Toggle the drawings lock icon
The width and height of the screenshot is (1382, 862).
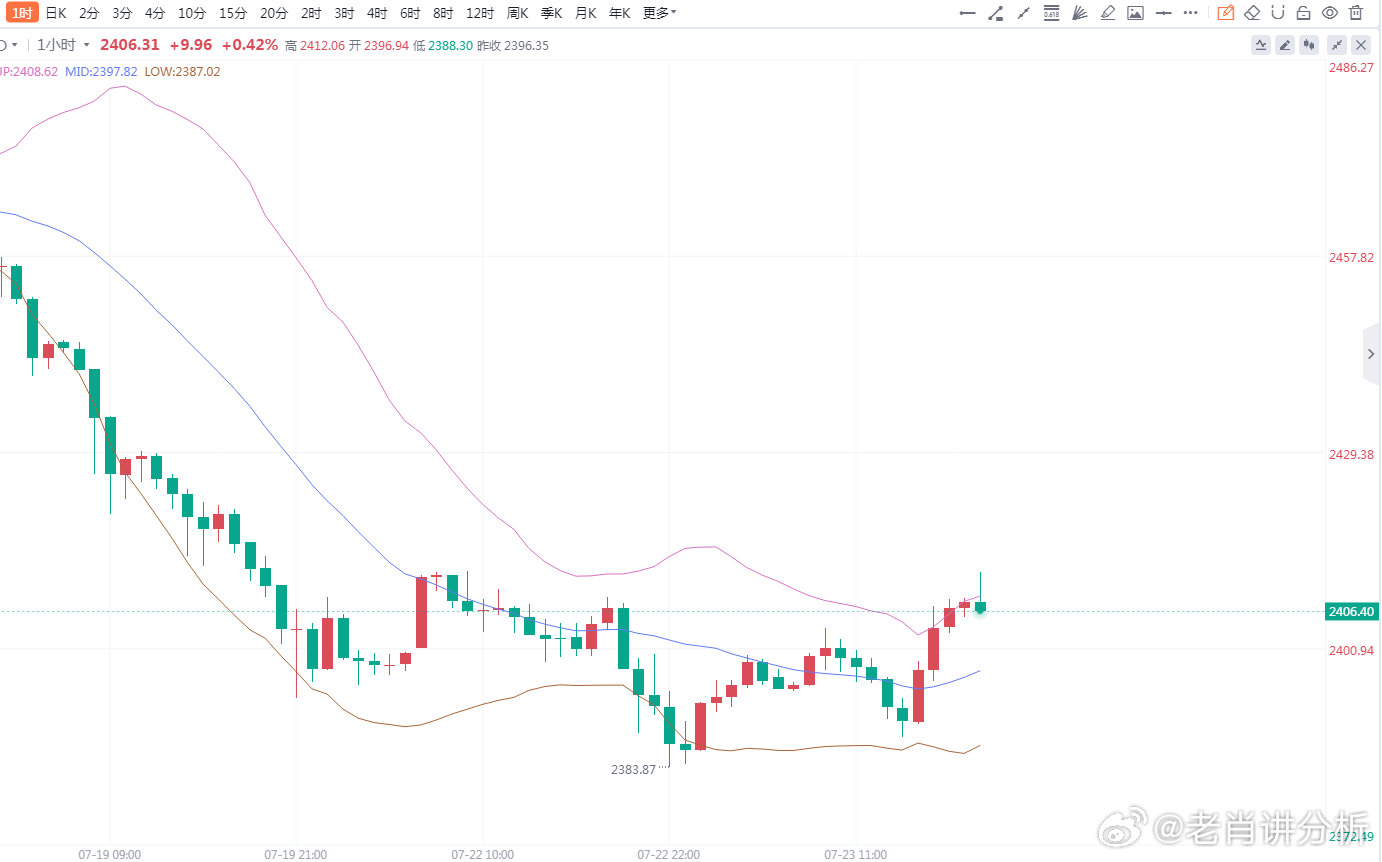[1303, 13]
